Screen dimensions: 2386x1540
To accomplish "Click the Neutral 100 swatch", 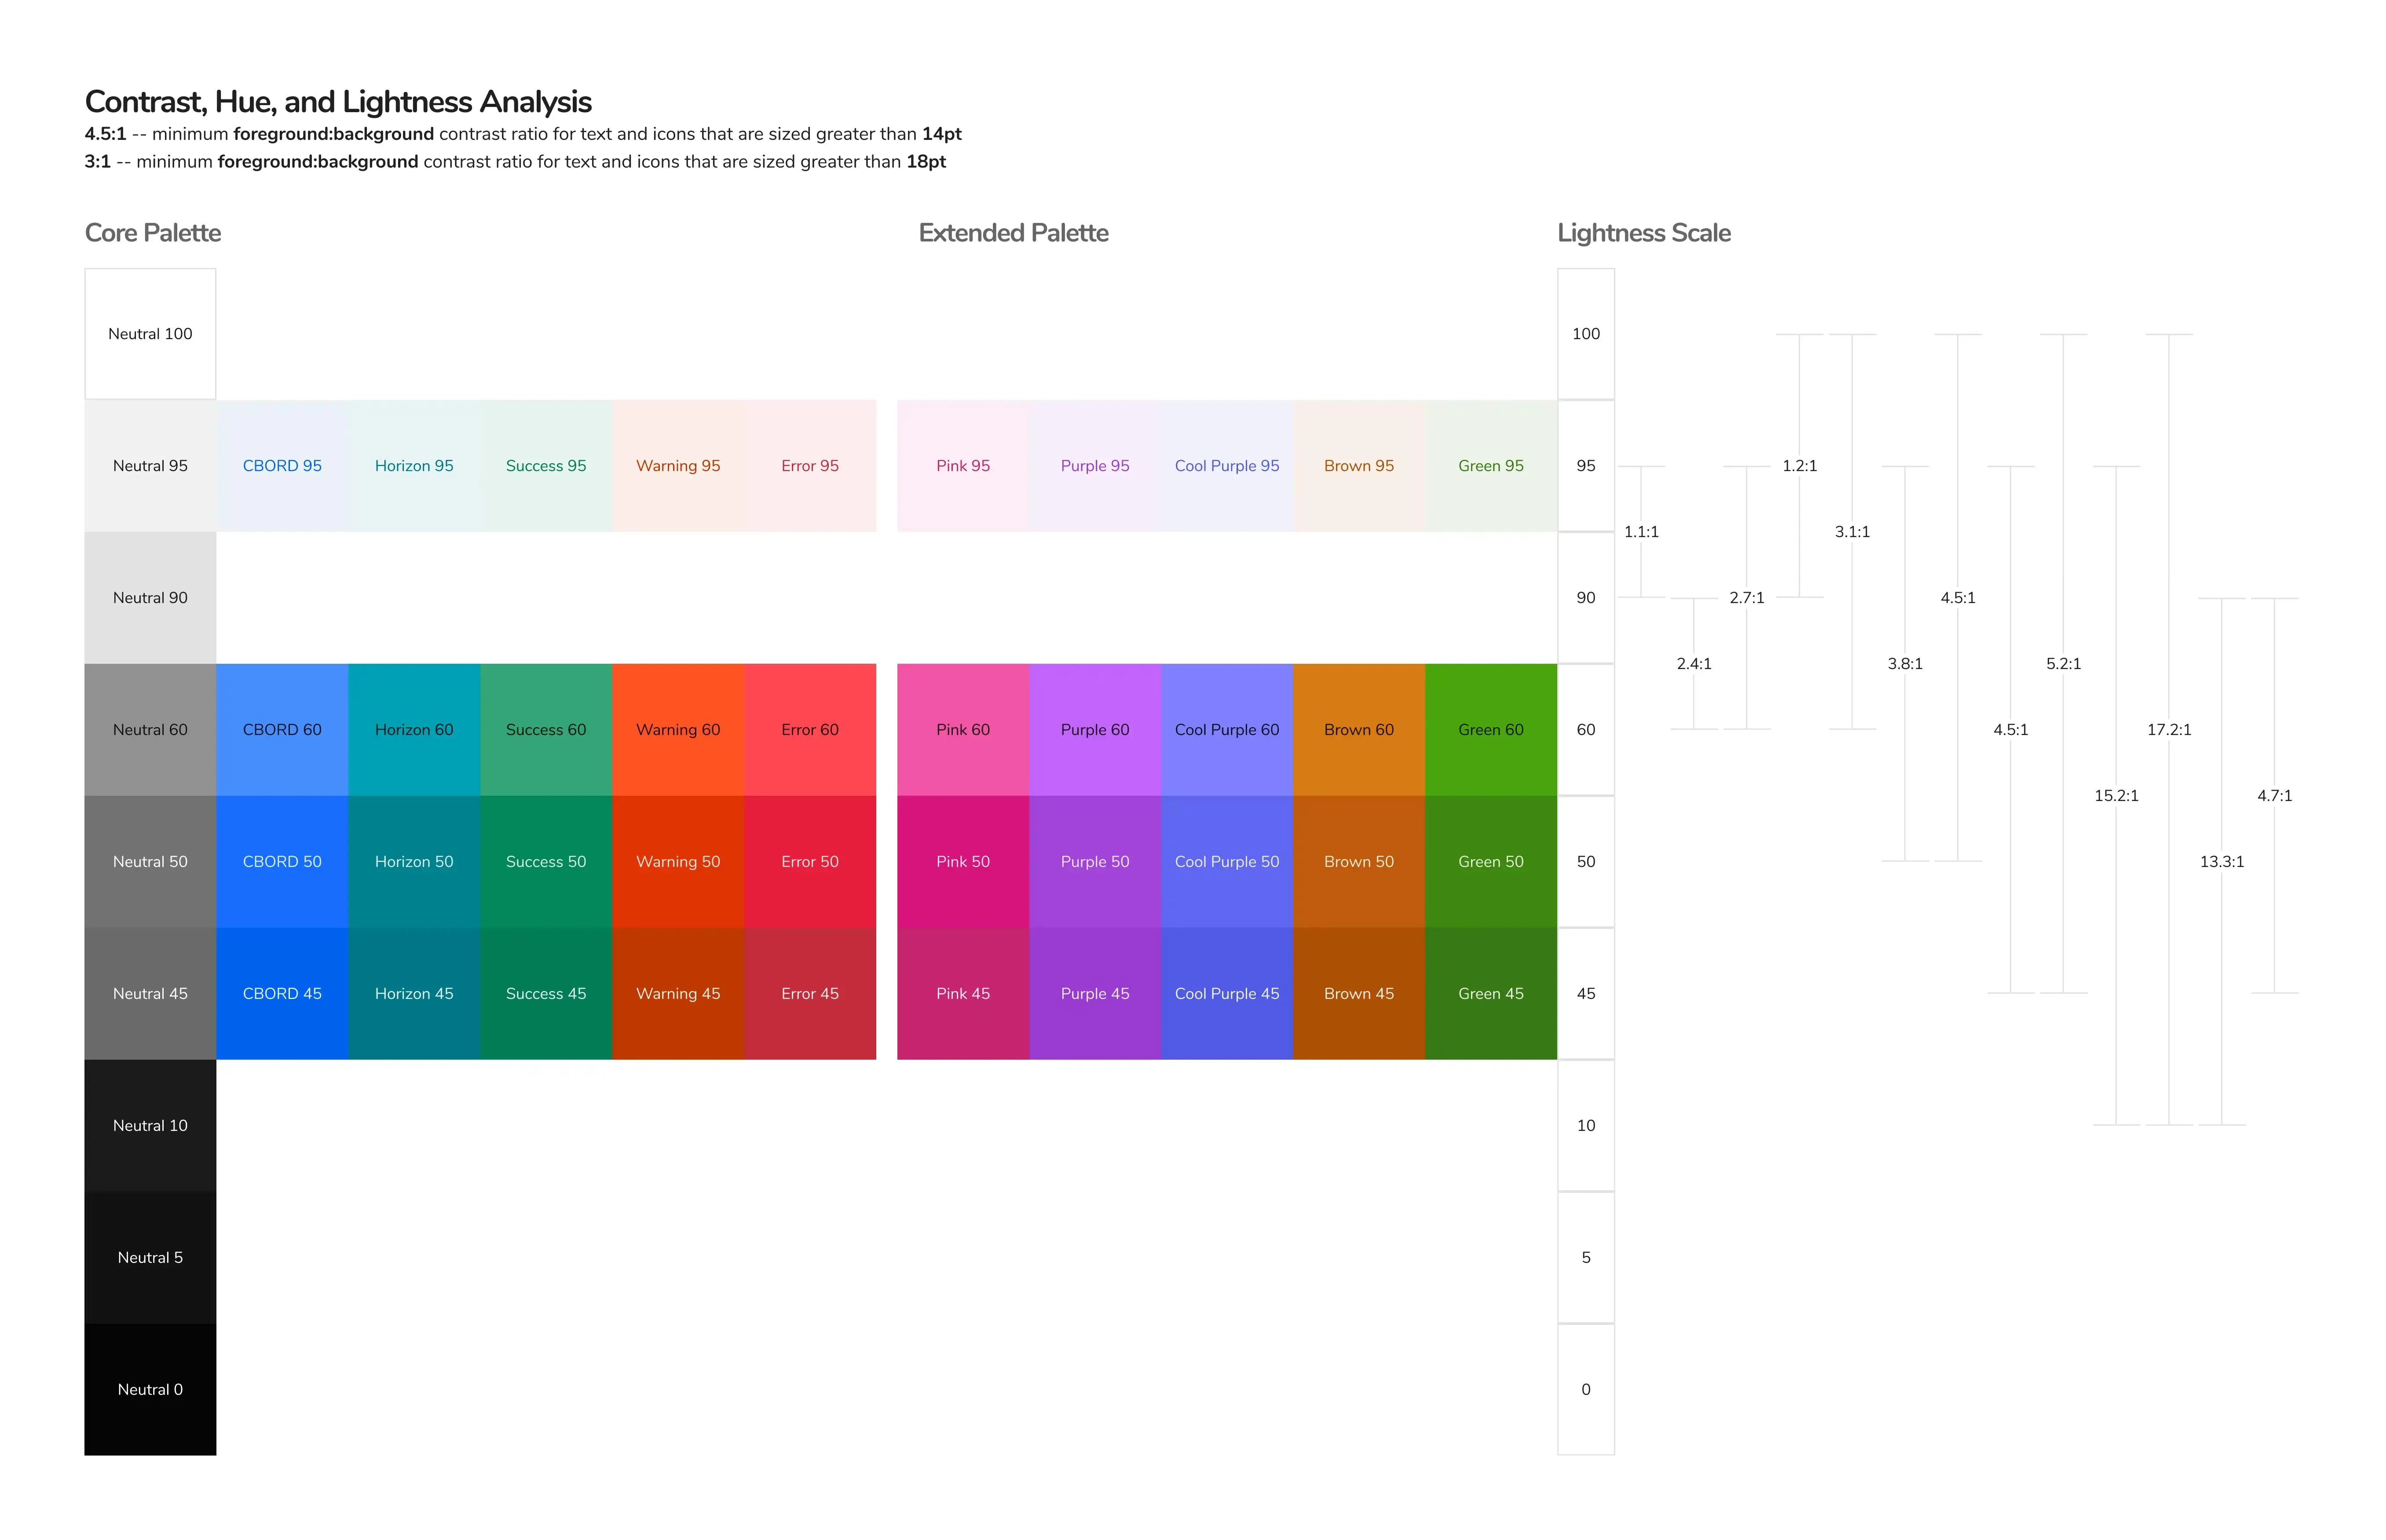I will coord(150,333).
